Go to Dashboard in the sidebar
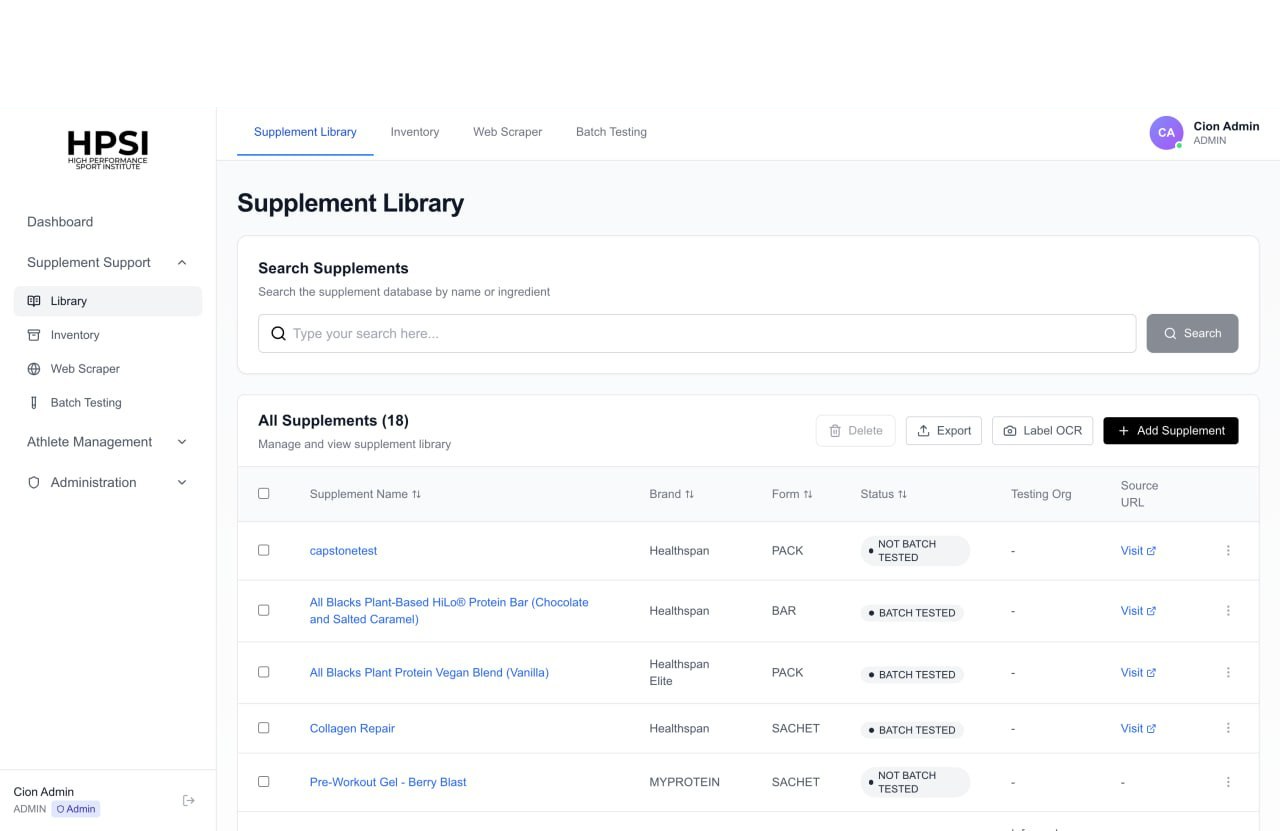The width and height of the screenshot is (1280, 831). [x=60, y=222]
